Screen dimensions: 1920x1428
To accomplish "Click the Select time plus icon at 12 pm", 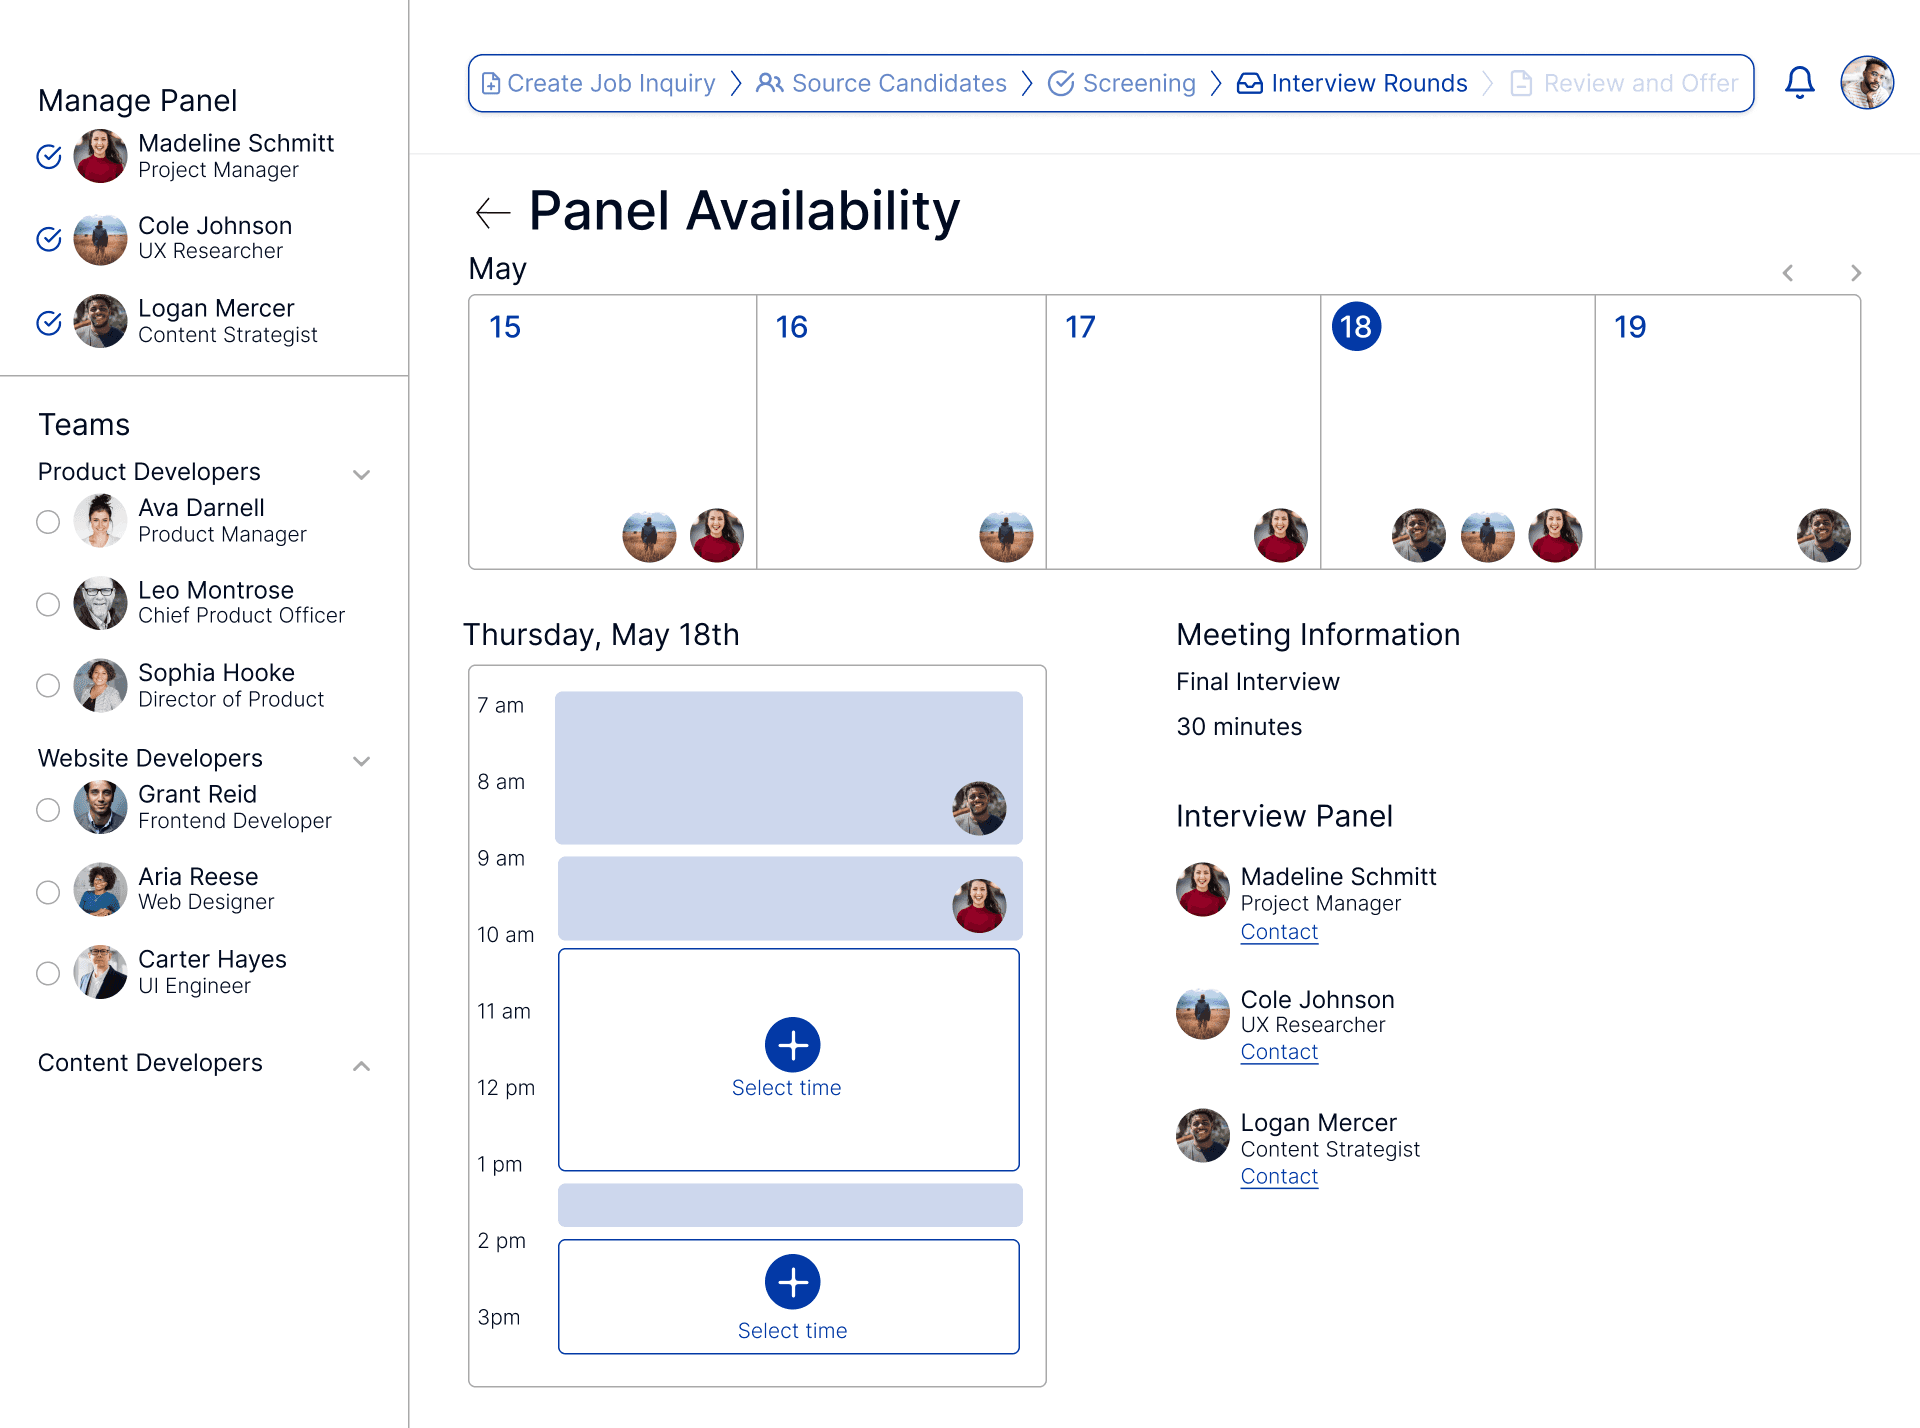I will [792, 1045].
